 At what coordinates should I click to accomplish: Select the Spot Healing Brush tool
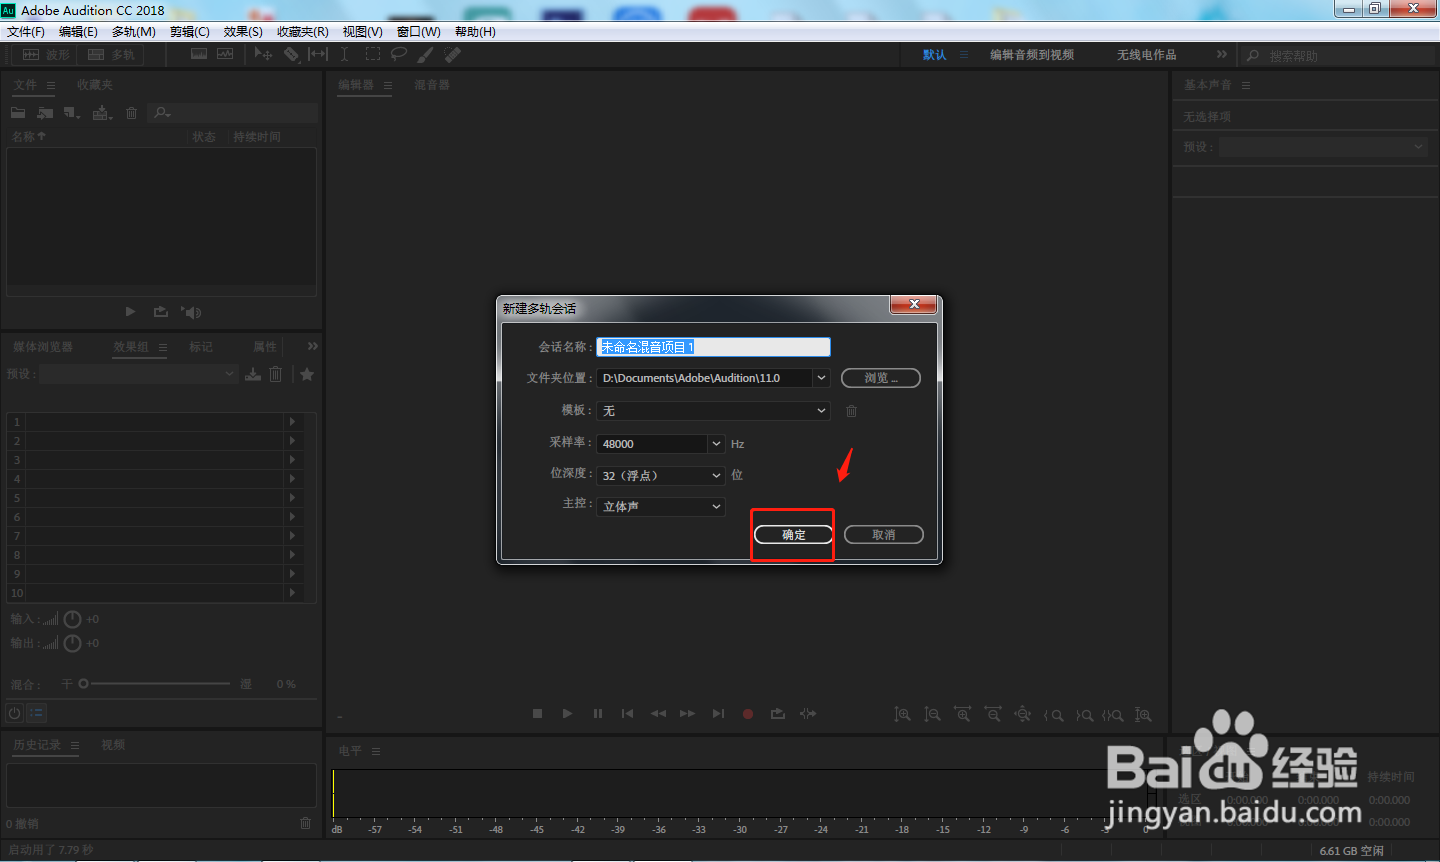(x=452, y=54)
